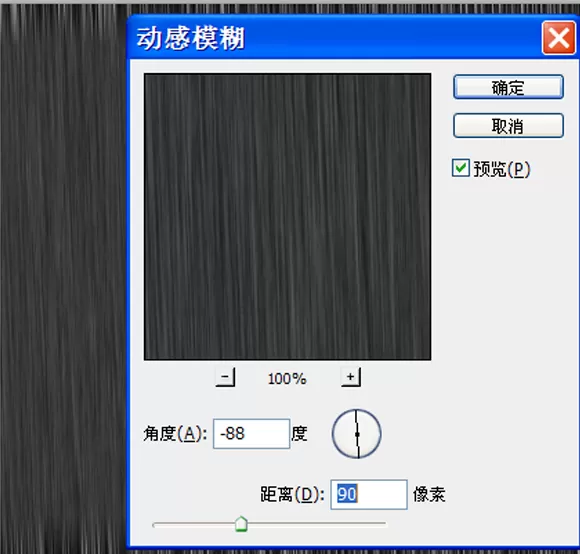This screenshot has height=554, width=580.
Task: Zoom in preview with plus button
Action: (x=351, y=377)
